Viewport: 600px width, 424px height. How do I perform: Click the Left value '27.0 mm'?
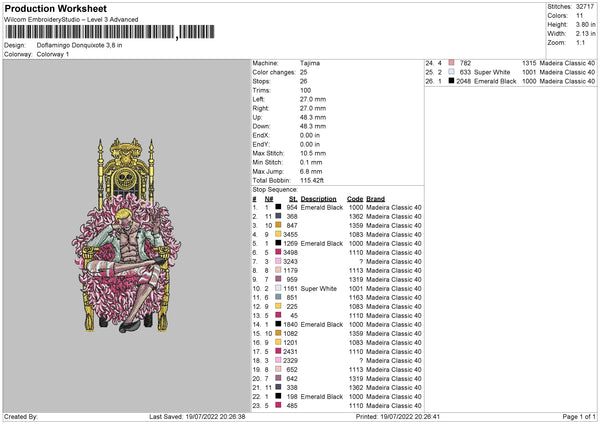tap(313, 99)
